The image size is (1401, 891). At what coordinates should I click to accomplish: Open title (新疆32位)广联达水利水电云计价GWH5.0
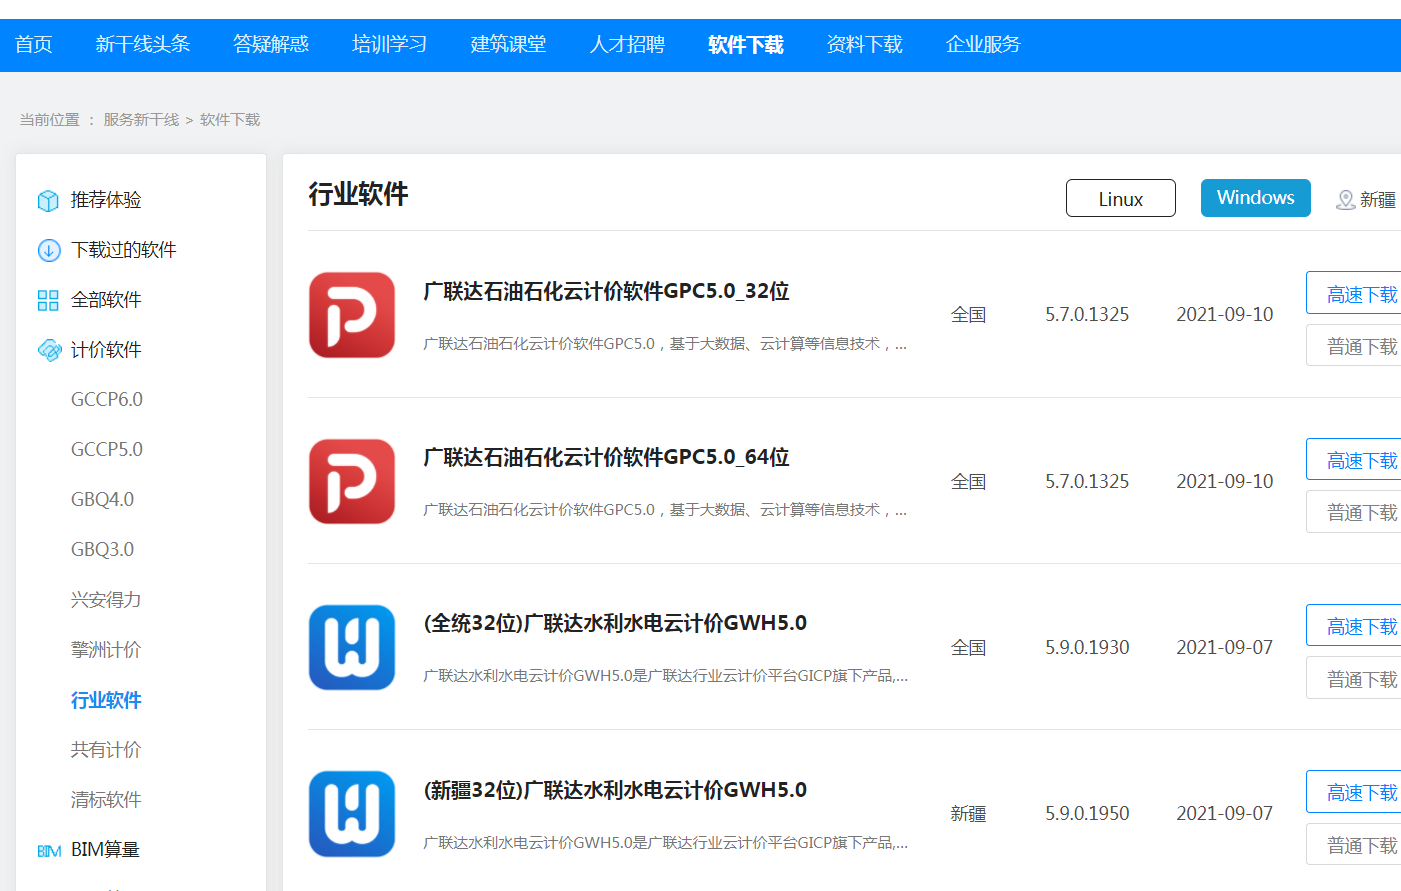[615, 790]
